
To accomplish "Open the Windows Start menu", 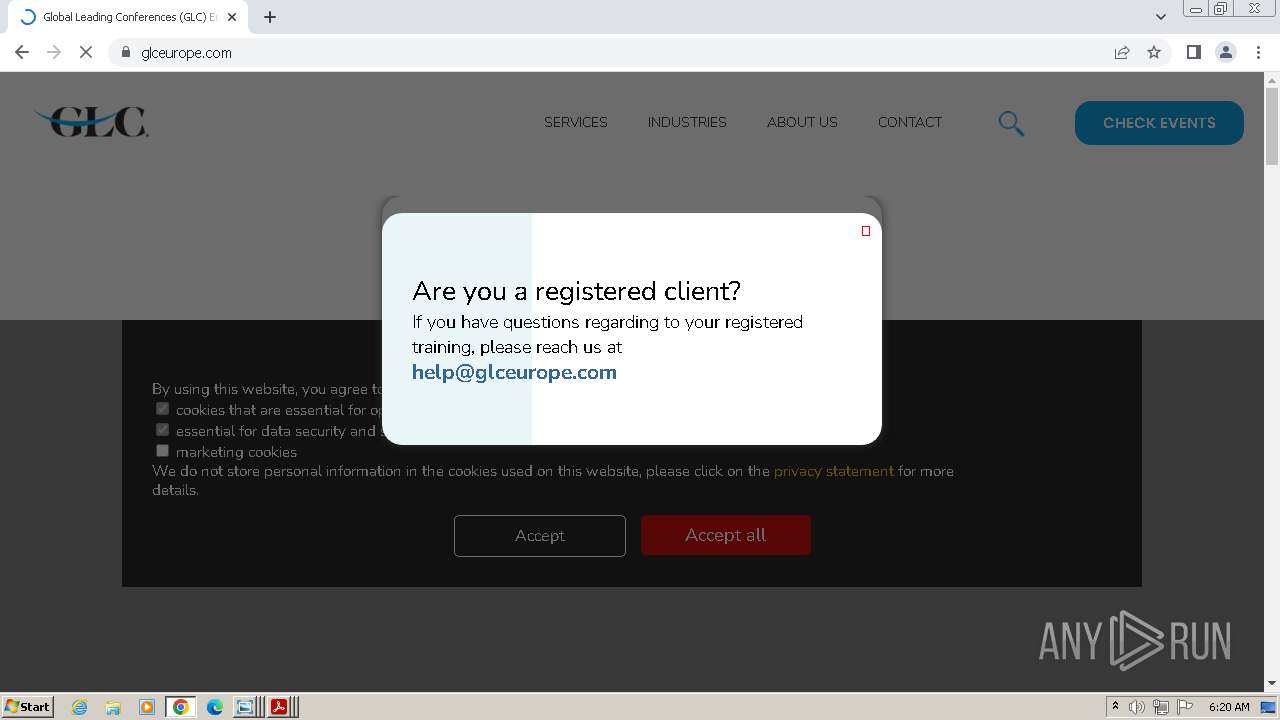I will click(27, 706).
